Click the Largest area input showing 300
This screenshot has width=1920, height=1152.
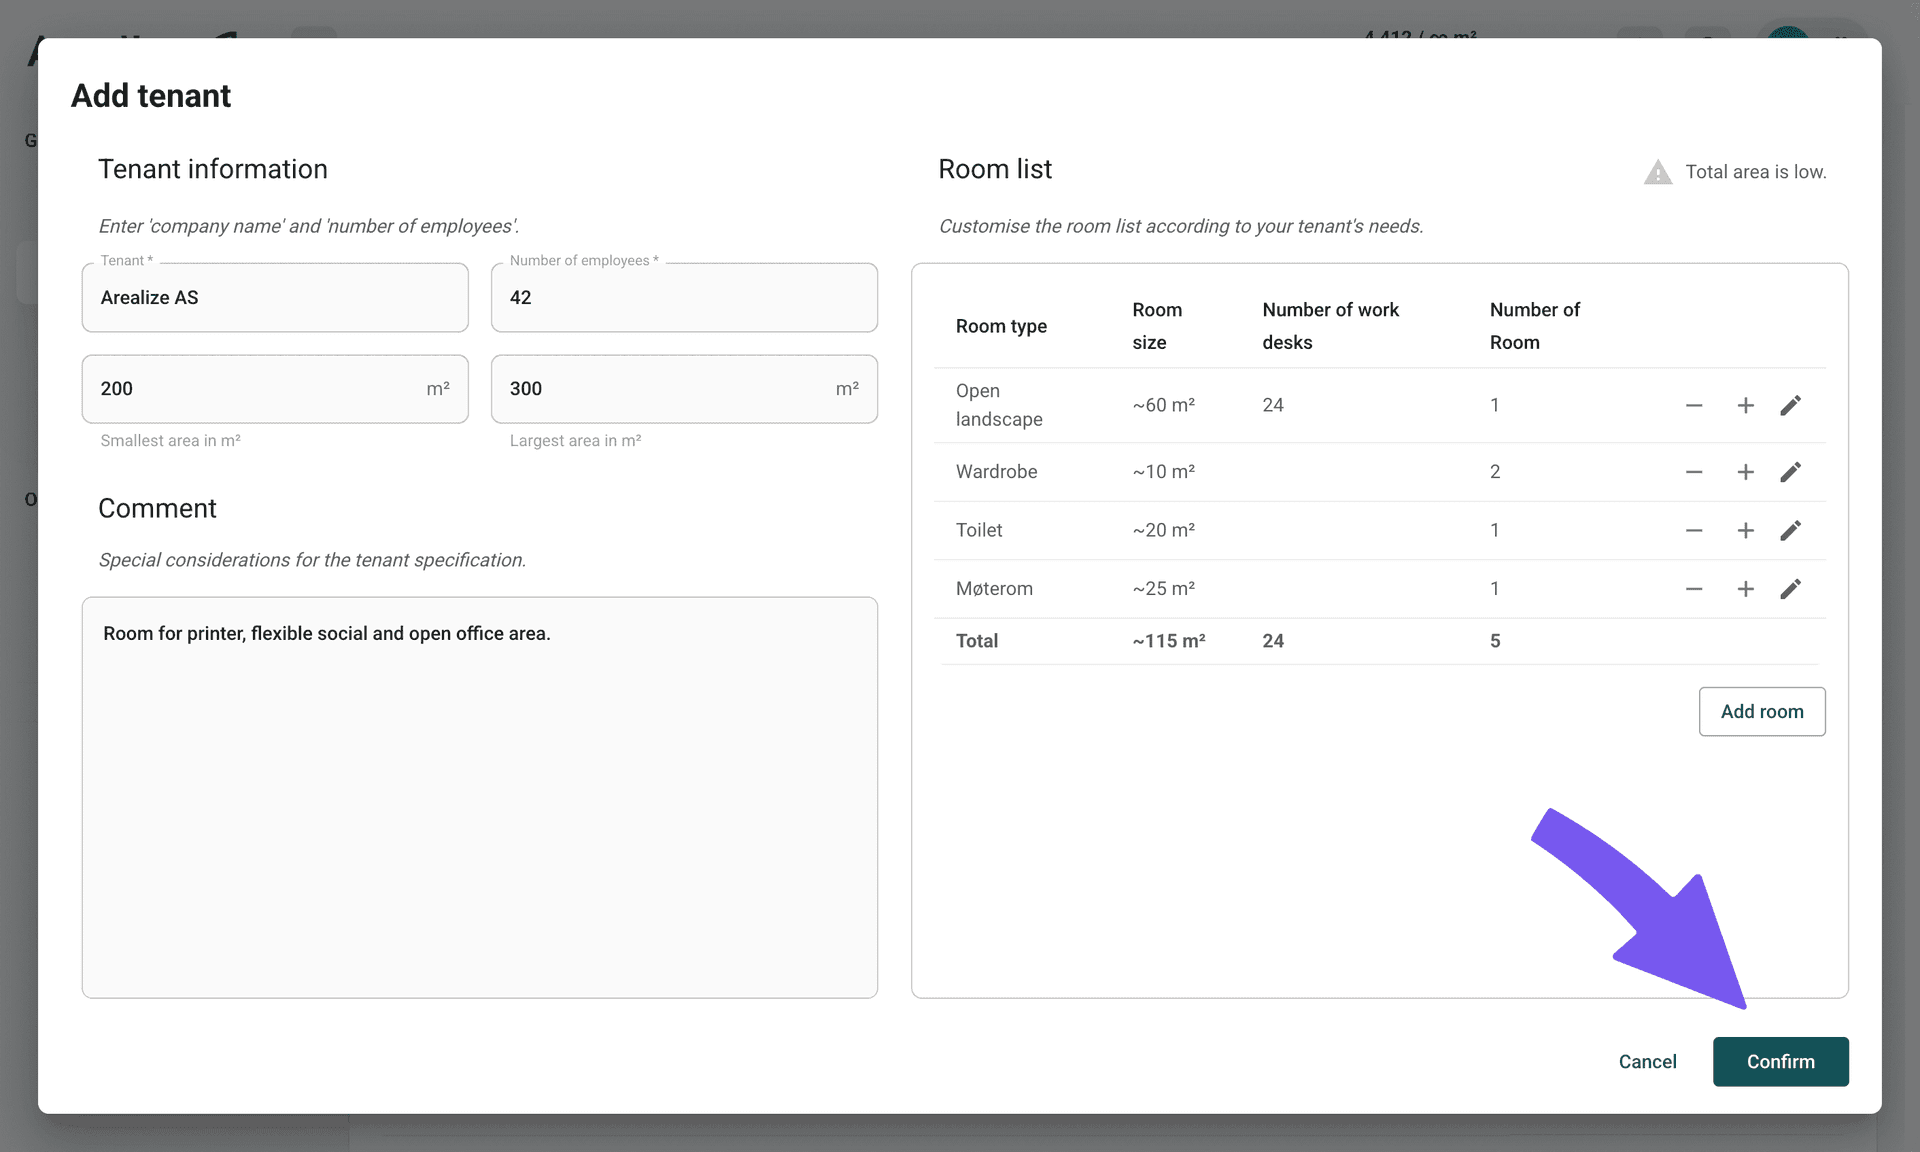click(x=684, y=389)
